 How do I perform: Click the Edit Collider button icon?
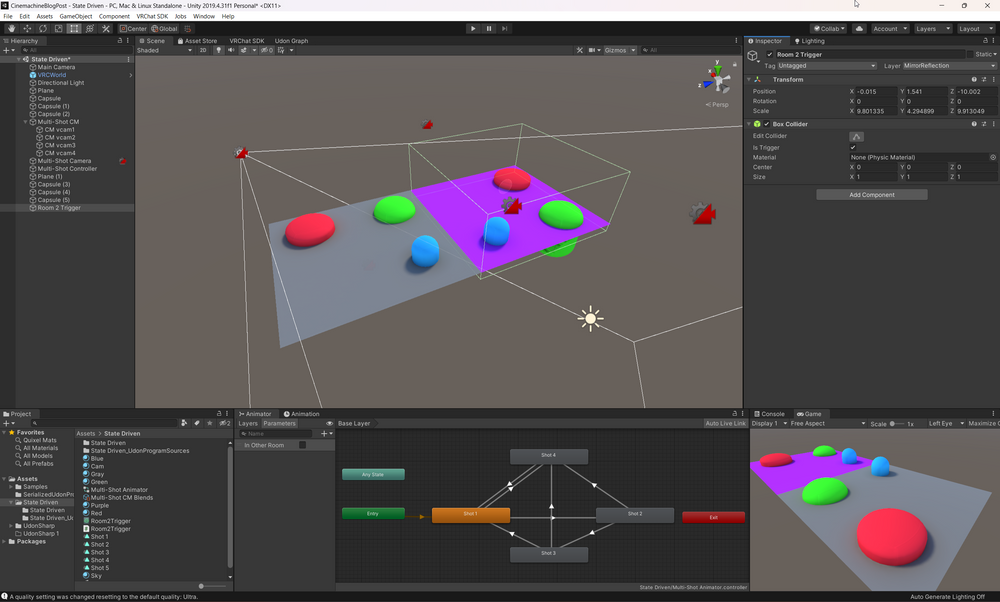[x=856, y=136]
